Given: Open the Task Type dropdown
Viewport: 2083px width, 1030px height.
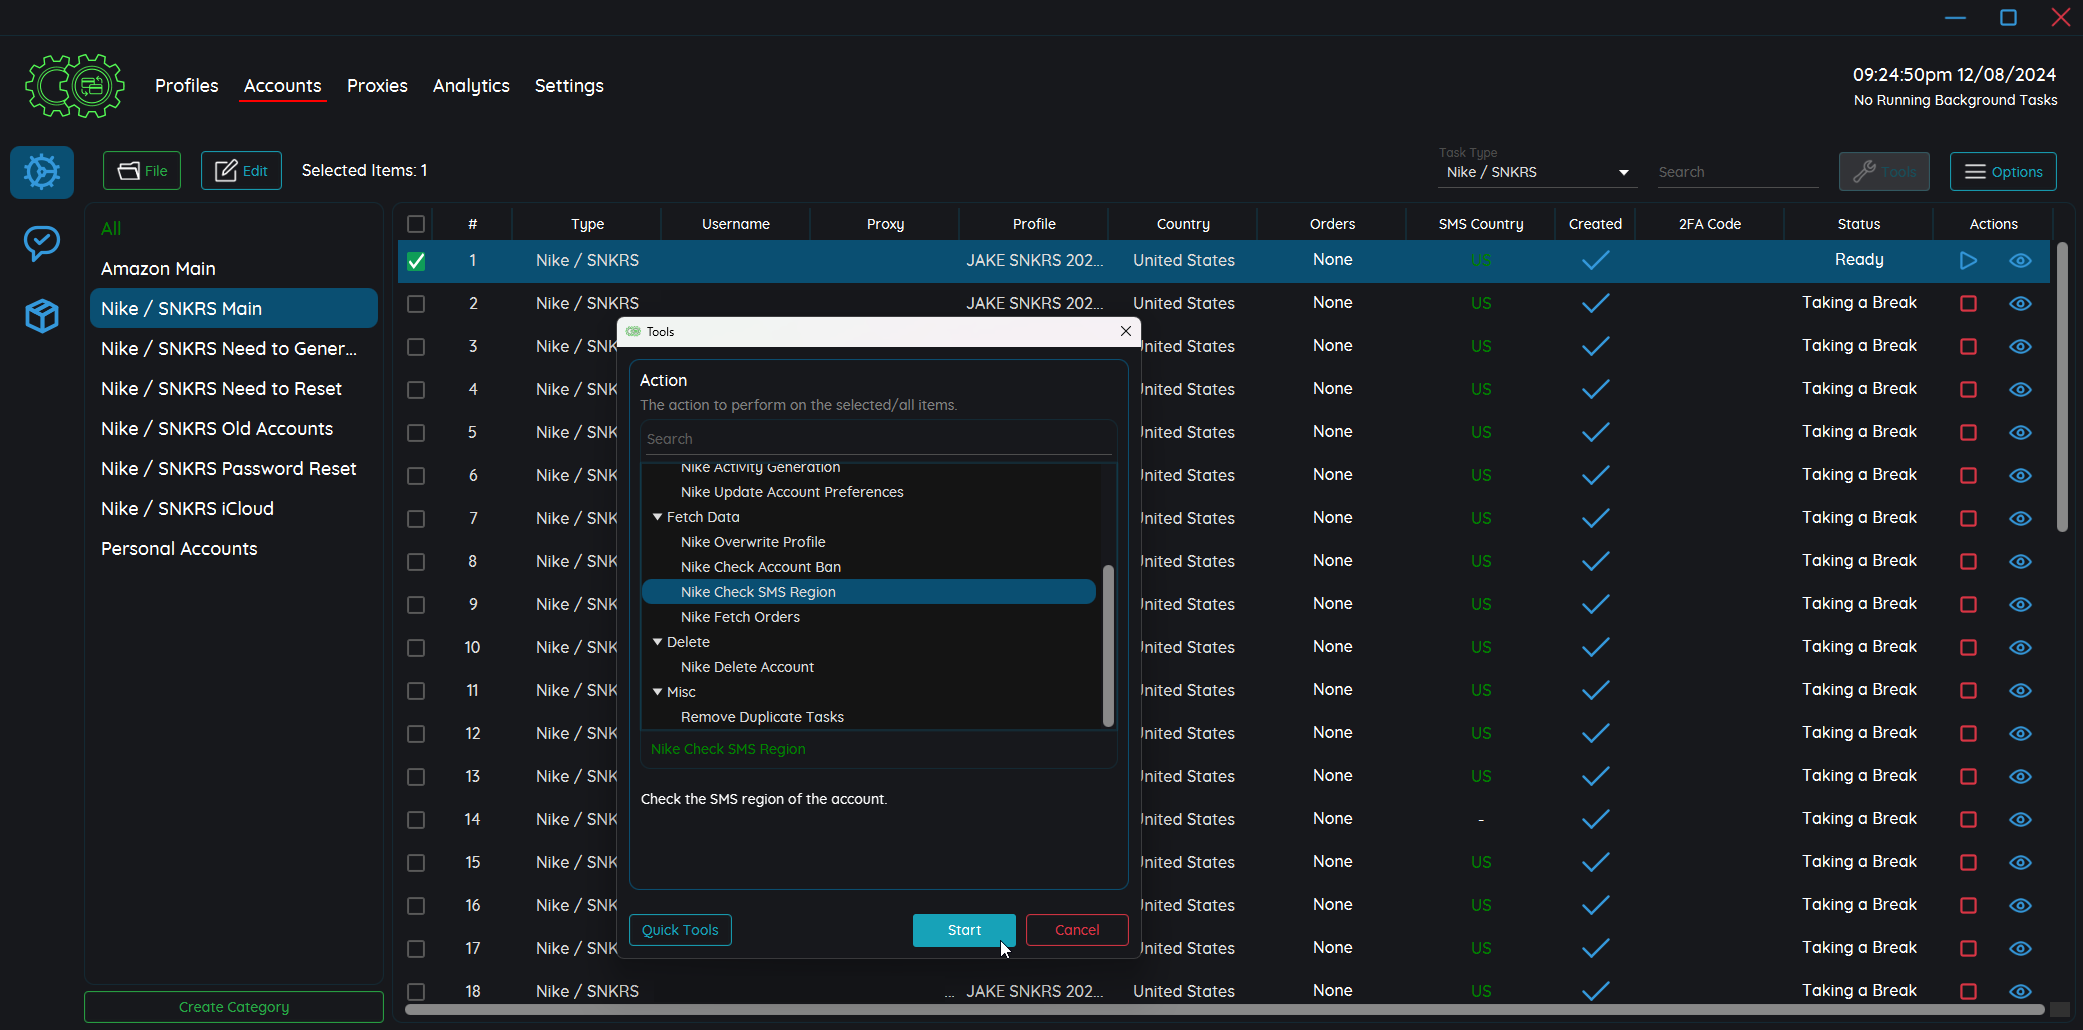Looking at the screenshot, I should tap(1537, 172).
